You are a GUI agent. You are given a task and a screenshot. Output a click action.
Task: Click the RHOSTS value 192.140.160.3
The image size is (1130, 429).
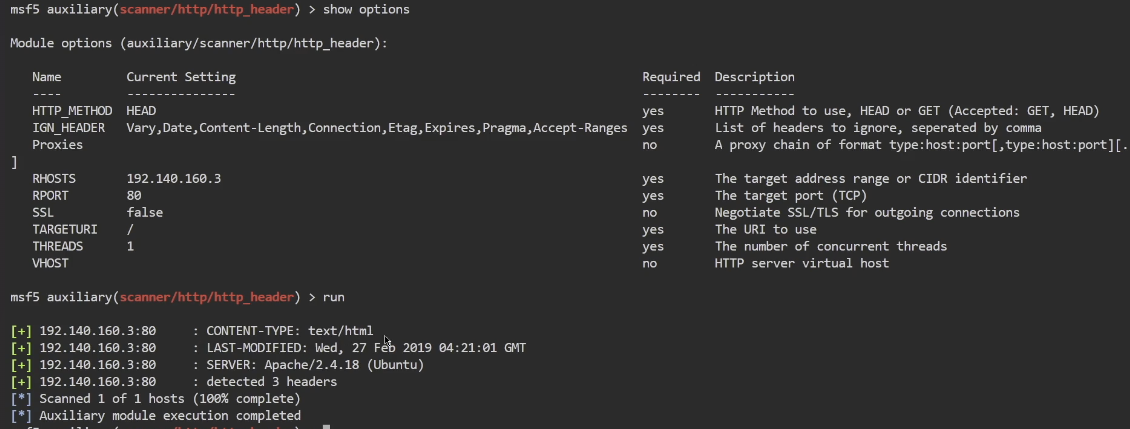[x=173, y=179]
